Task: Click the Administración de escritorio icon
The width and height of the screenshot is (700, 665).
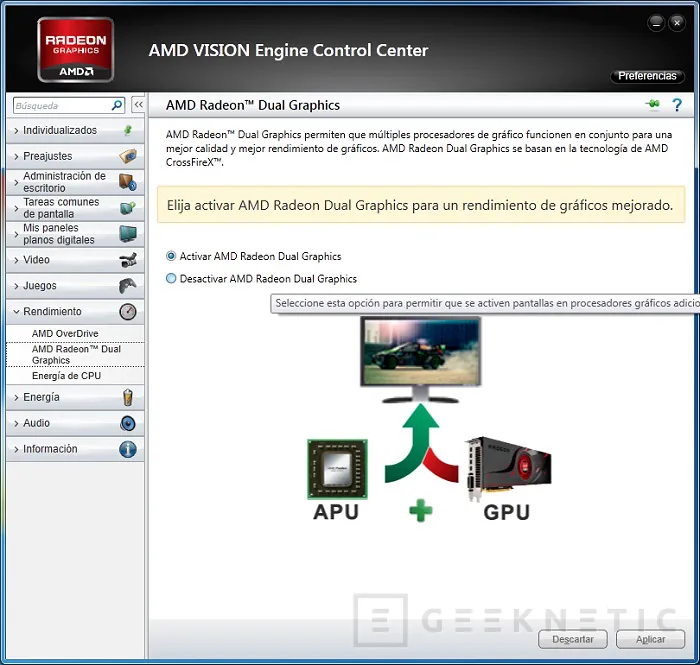Action: click(x=128, y=182)
